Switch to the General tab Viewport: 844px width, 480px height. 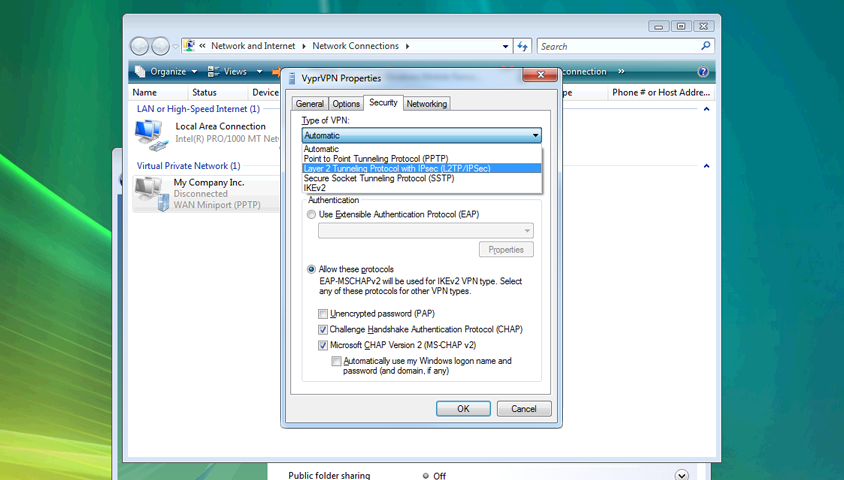pyautogui.click(x=309, y=104)
